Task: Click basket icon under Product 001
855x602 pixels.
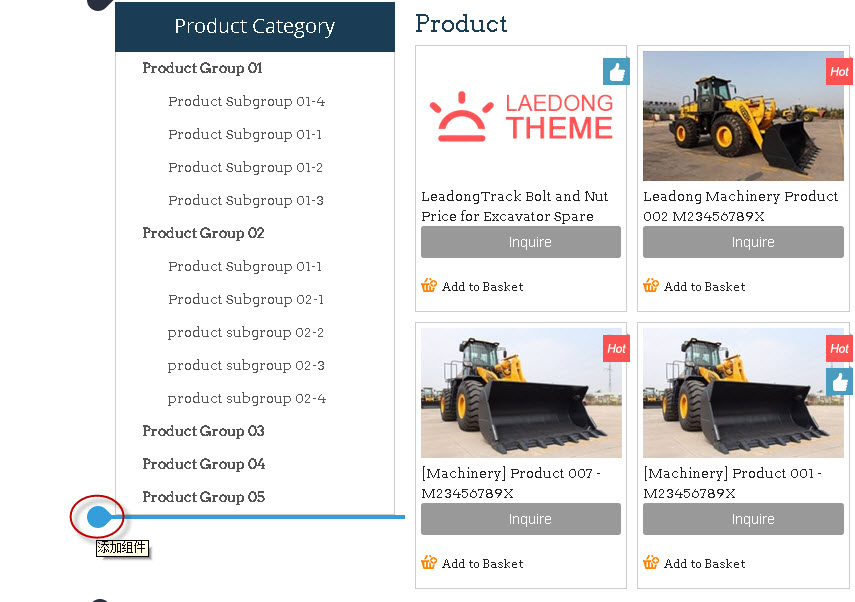Action: point(651,563)
